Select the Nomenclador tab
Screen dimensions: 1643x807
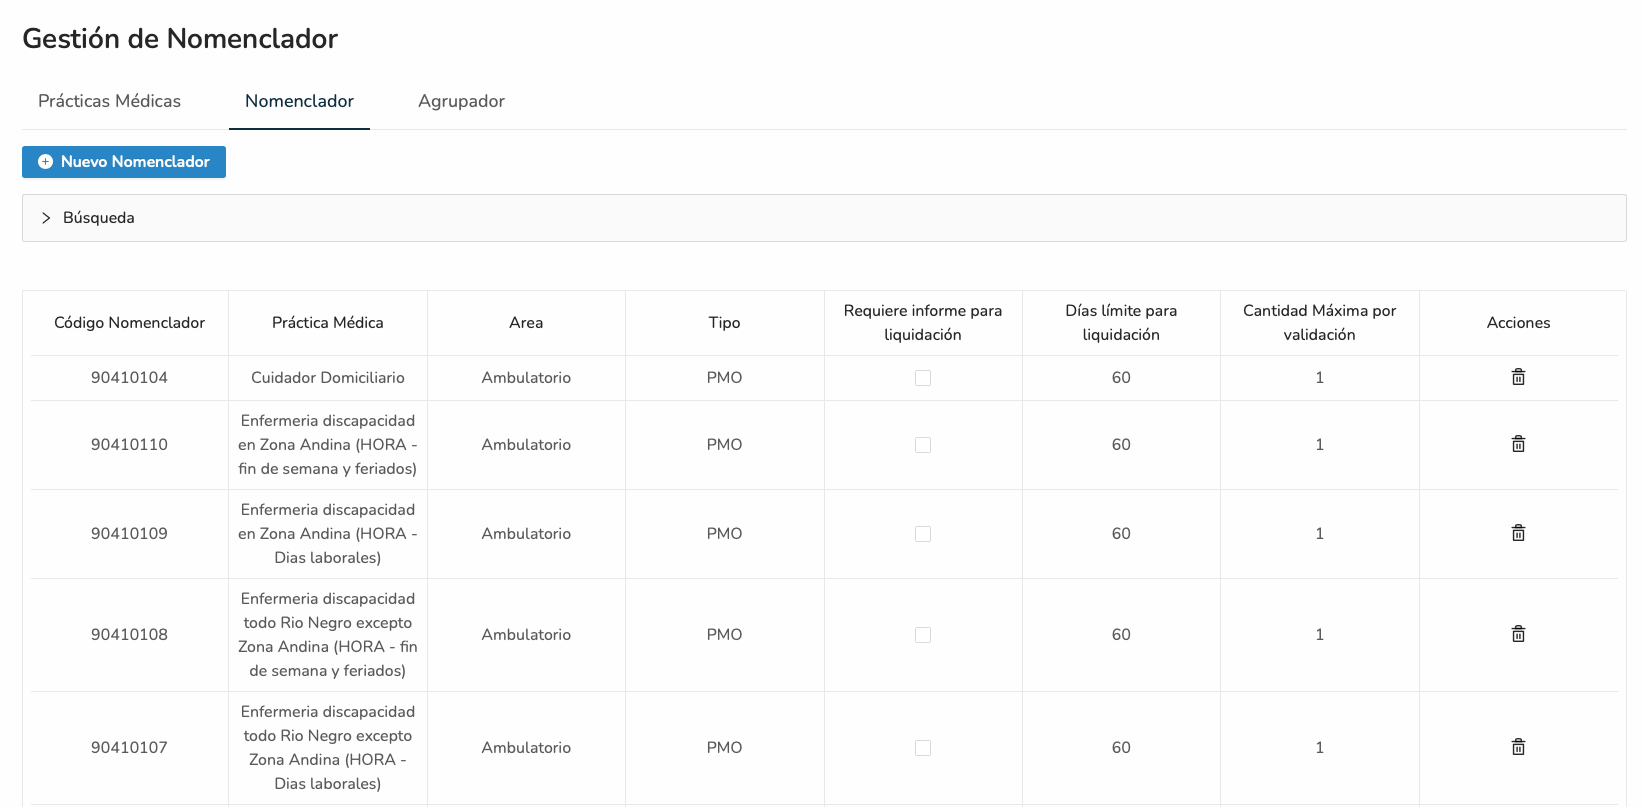299,101
